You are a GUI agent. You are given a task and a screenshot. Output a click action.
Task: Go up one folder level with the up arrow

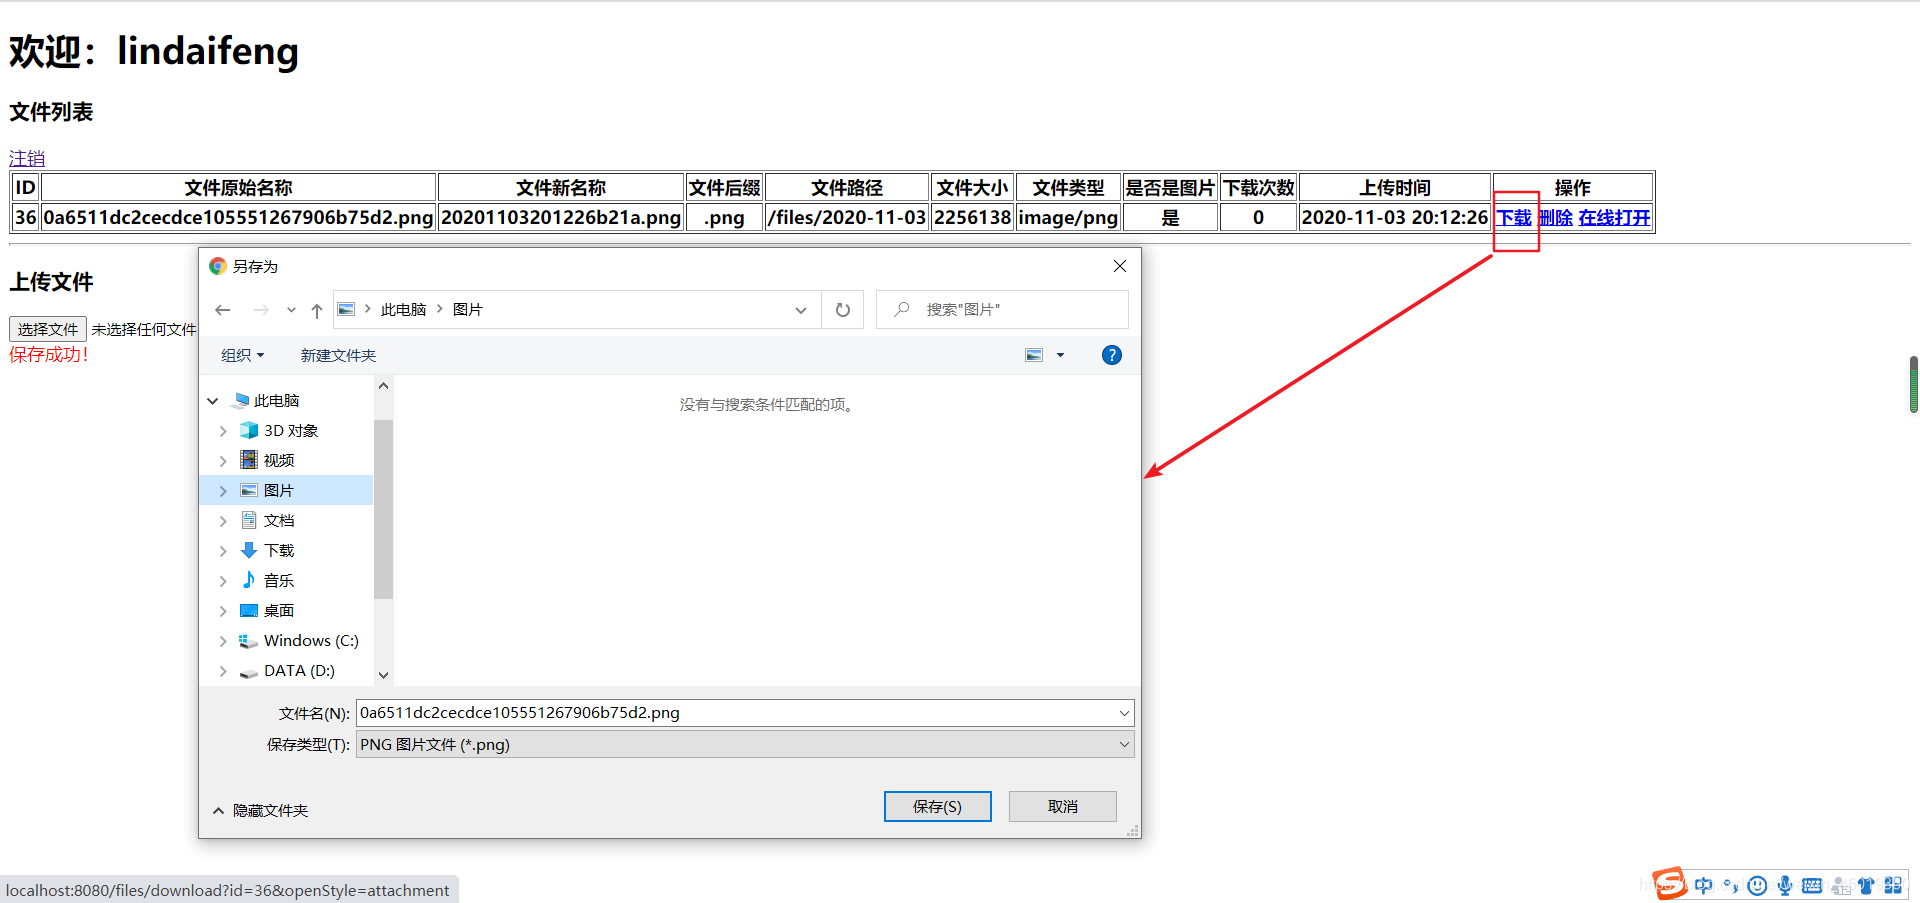317,310
